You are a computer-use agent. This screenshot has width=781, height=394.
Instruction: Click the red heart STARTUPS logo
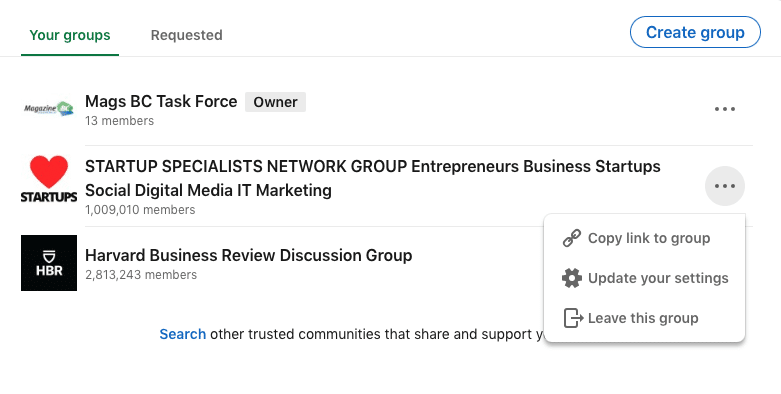point(49,179)
